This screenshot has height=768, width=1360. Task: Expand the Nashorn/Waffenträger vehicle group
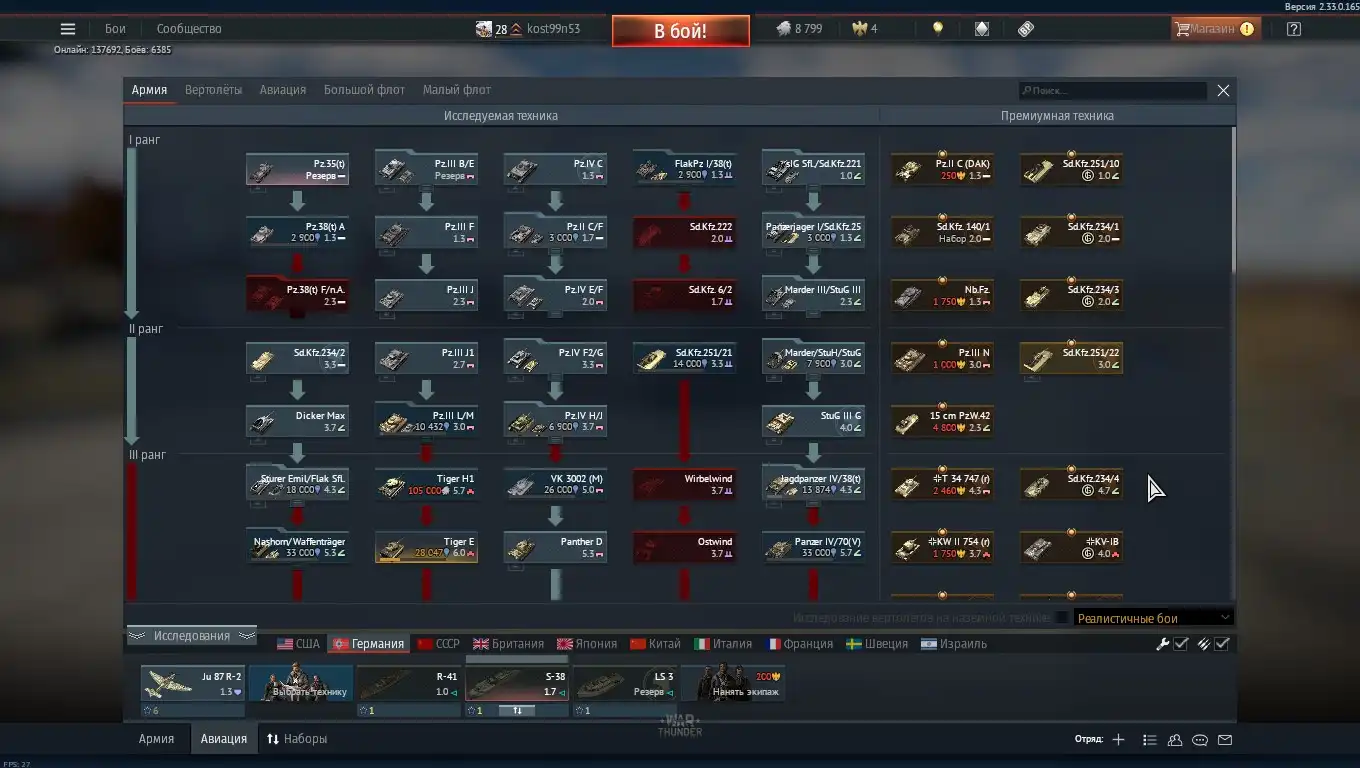click(297, 548)
